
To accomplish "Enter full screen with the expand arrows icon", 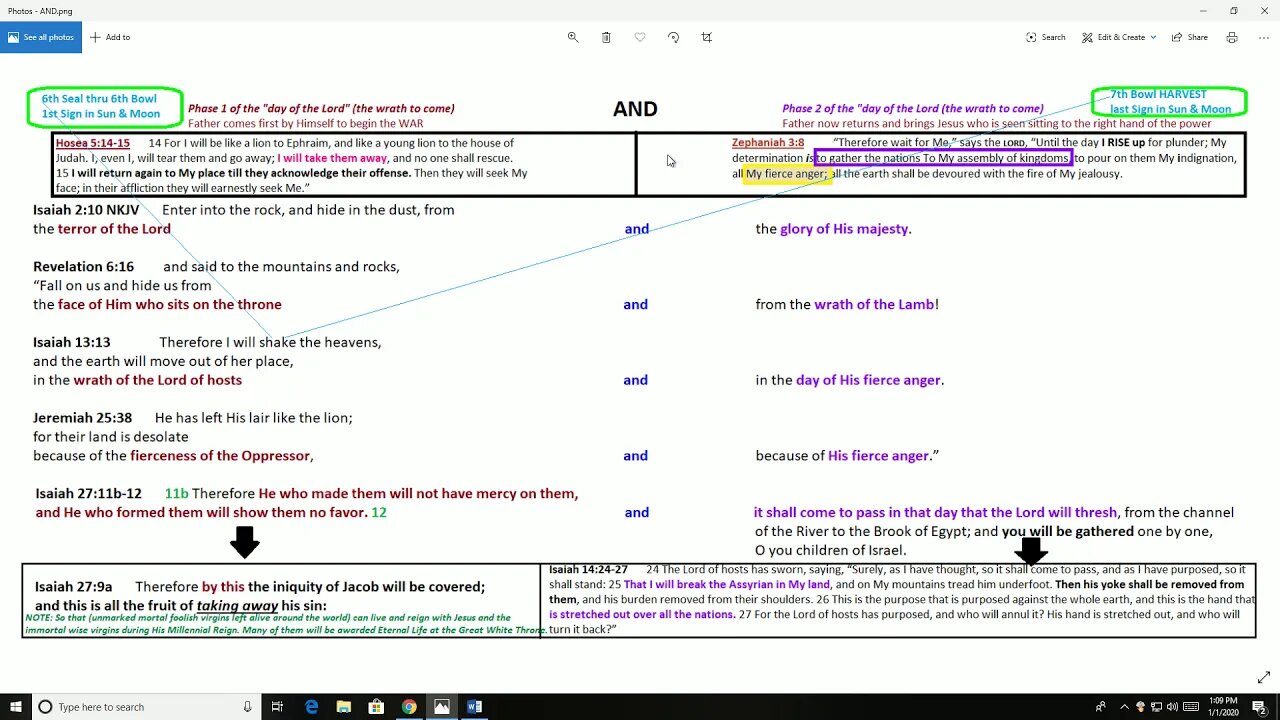I will (x=1263, y=677).
